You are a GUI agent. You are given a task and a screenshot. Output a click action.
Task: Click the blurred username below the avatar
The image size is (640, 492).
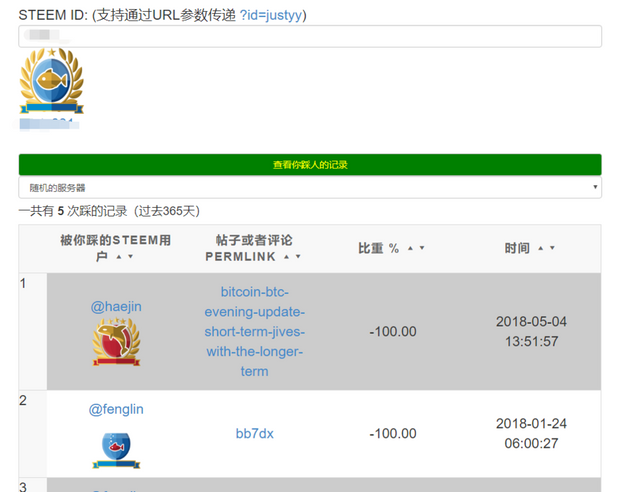pos(49,124)
